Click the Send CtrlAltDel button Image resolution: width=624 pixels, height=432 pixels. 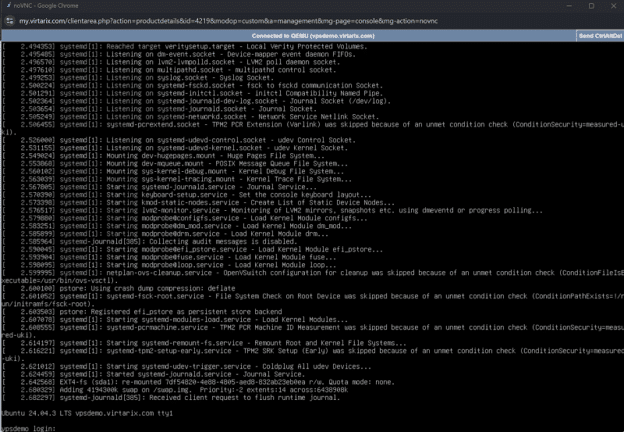pyautogui.click(x=599, y=35)
